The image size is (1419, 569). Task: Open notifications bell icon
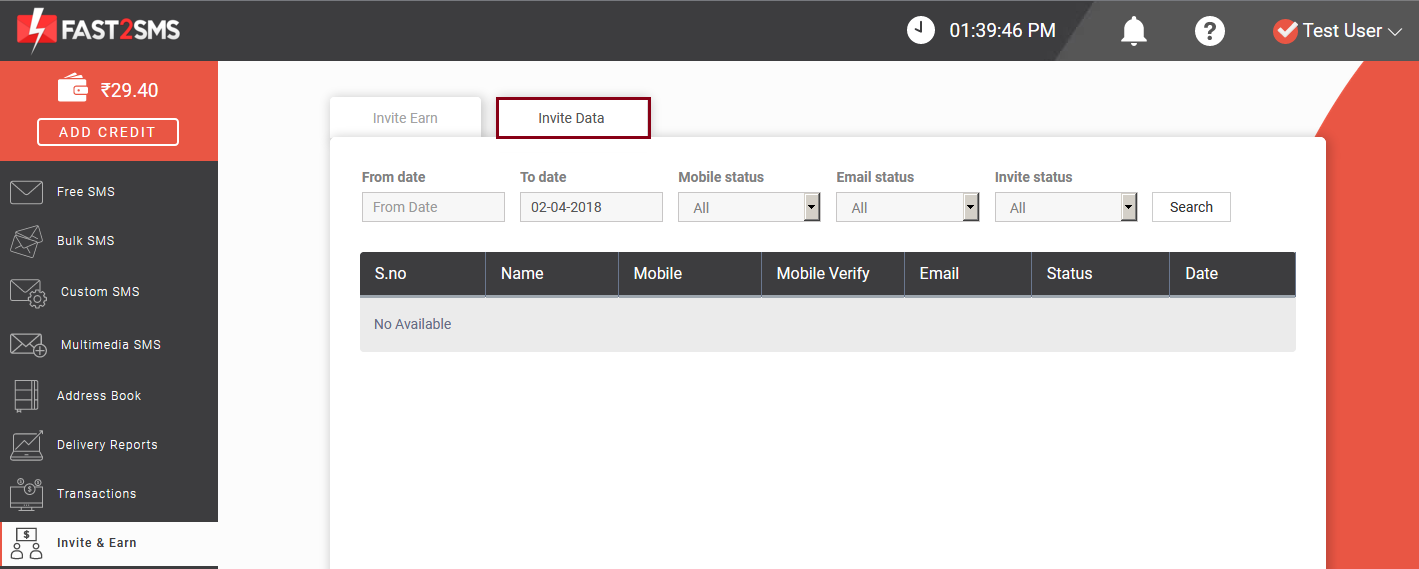[x=1133, y=31]
